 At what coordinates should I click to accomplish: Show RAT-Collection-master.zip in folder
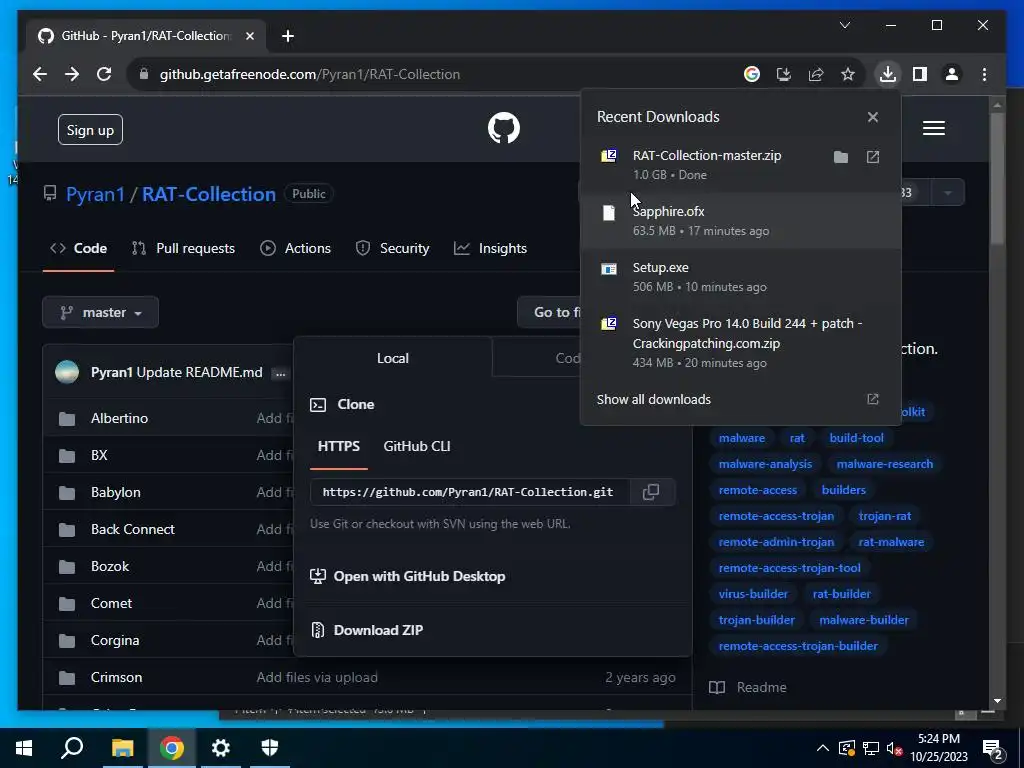pyautogui.click(x=840, y=157)
